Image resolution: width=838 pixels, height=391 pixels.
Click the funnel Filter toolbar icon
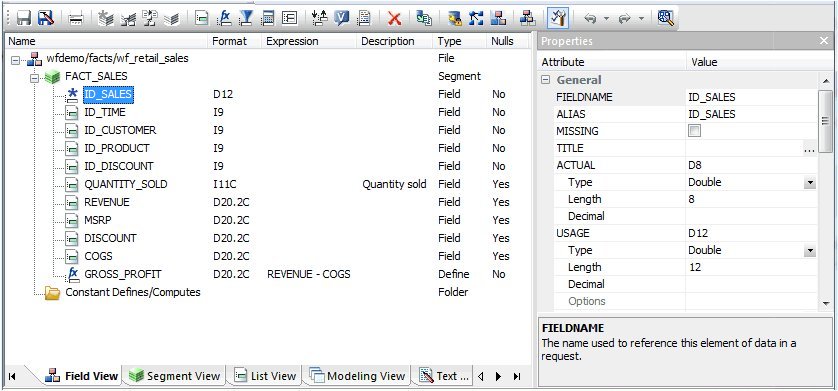(245, 19)
